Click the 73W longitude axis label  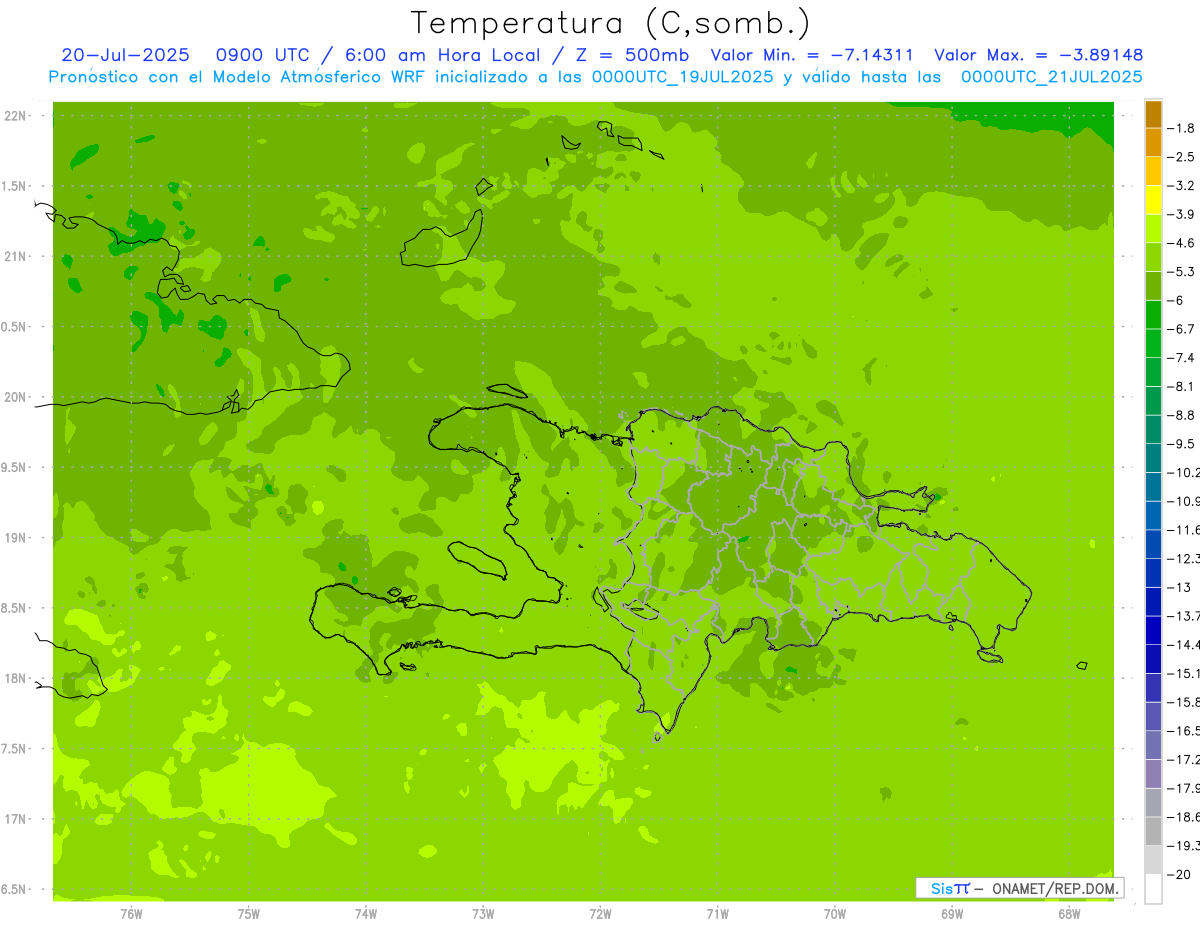tap(483, 914)
